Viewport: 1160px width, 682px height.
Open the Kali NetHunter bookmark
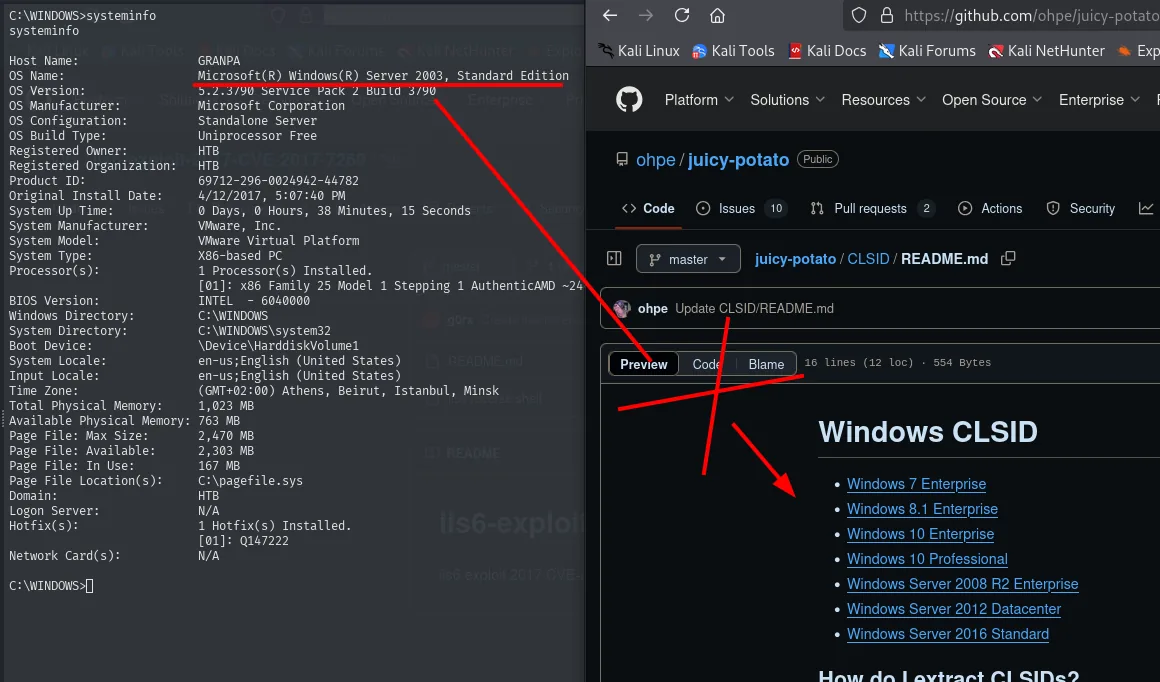[x=1047, y=51]
